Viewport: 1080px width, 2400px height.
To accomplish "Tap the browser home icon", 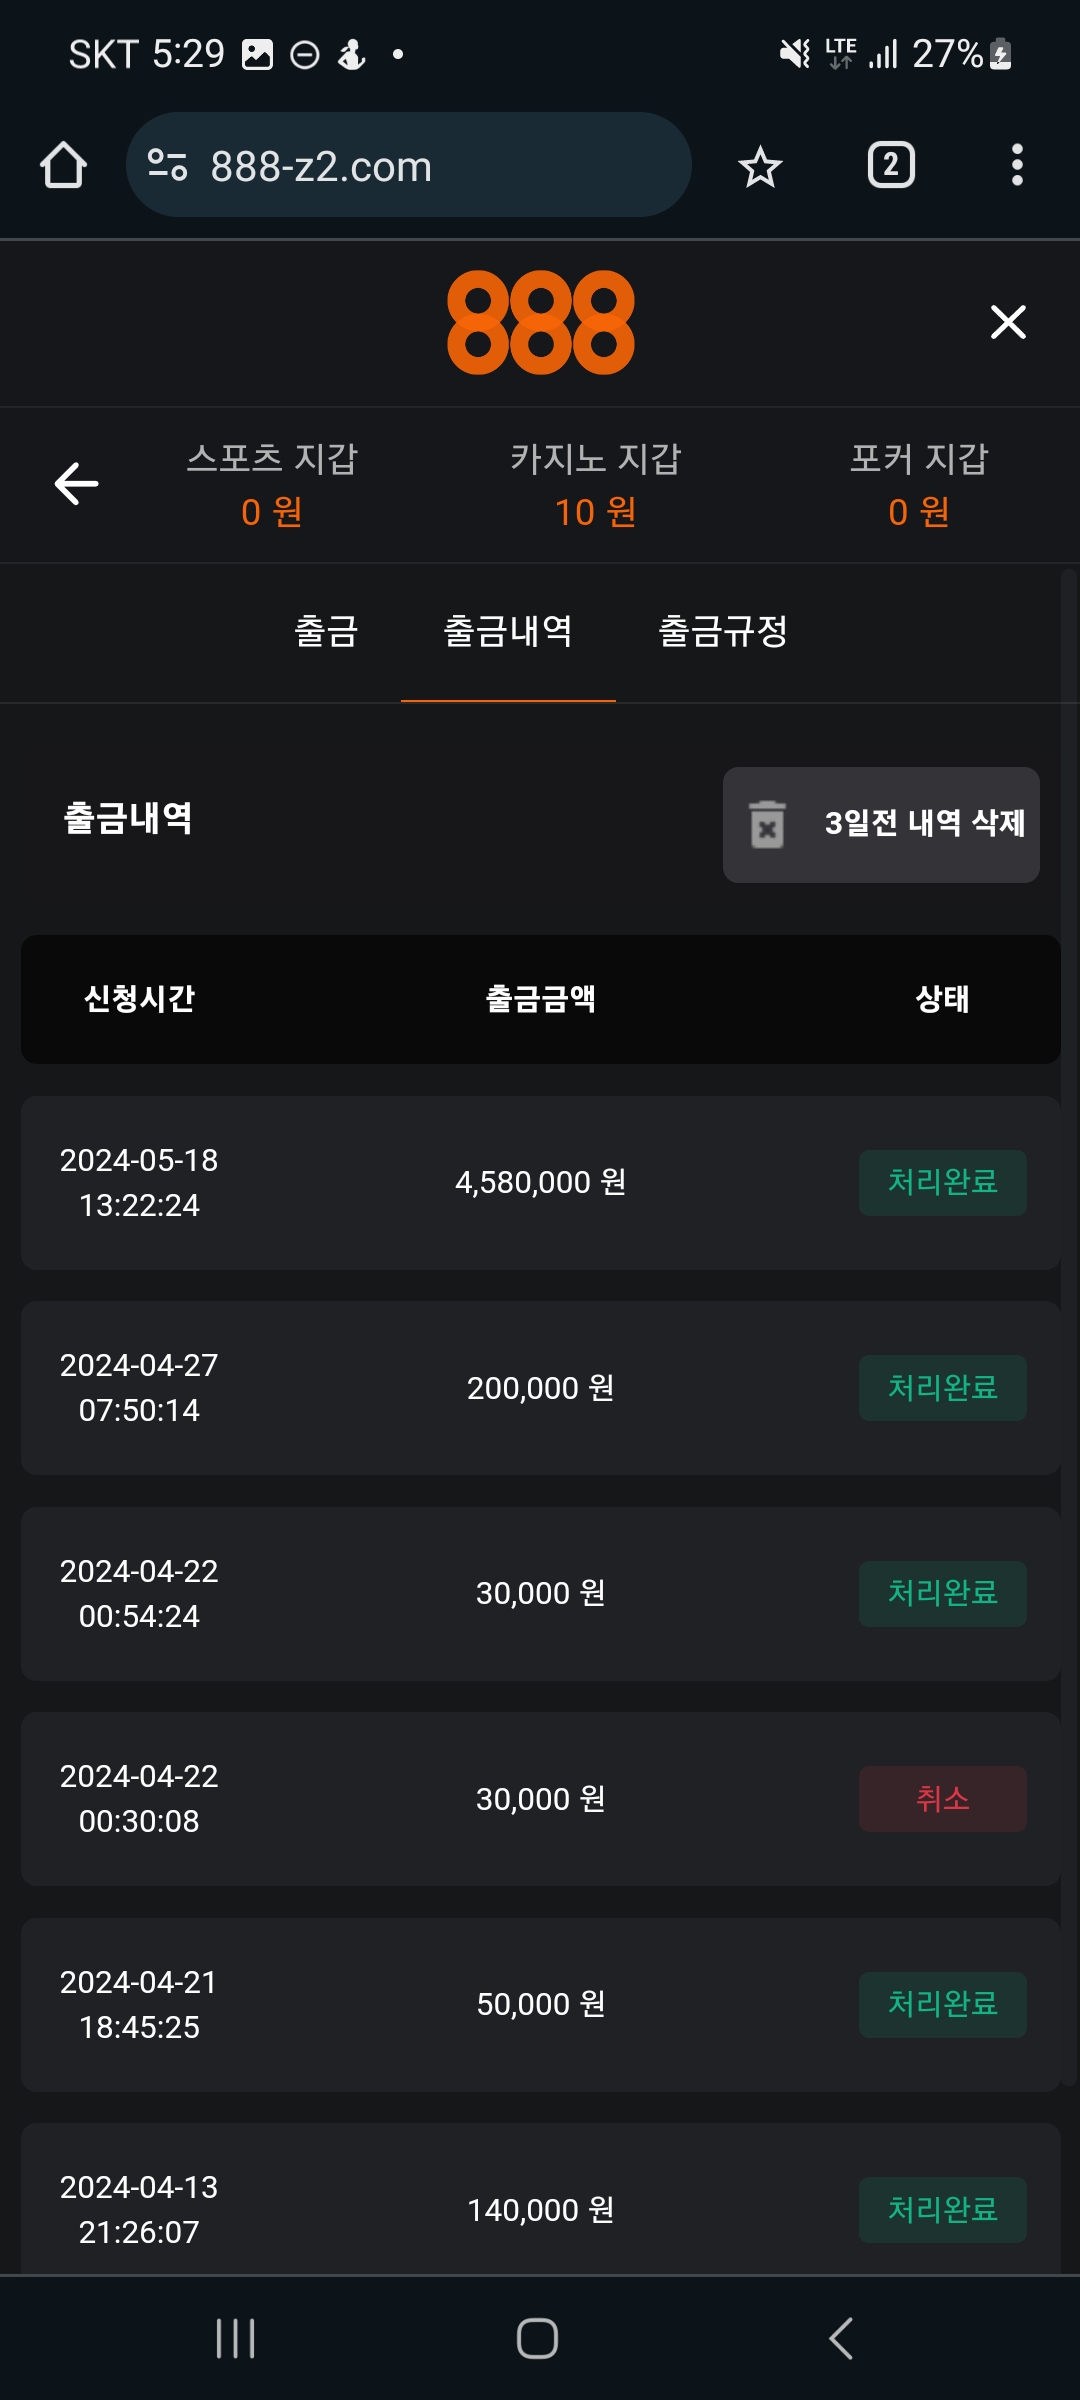I will [63, 165].
